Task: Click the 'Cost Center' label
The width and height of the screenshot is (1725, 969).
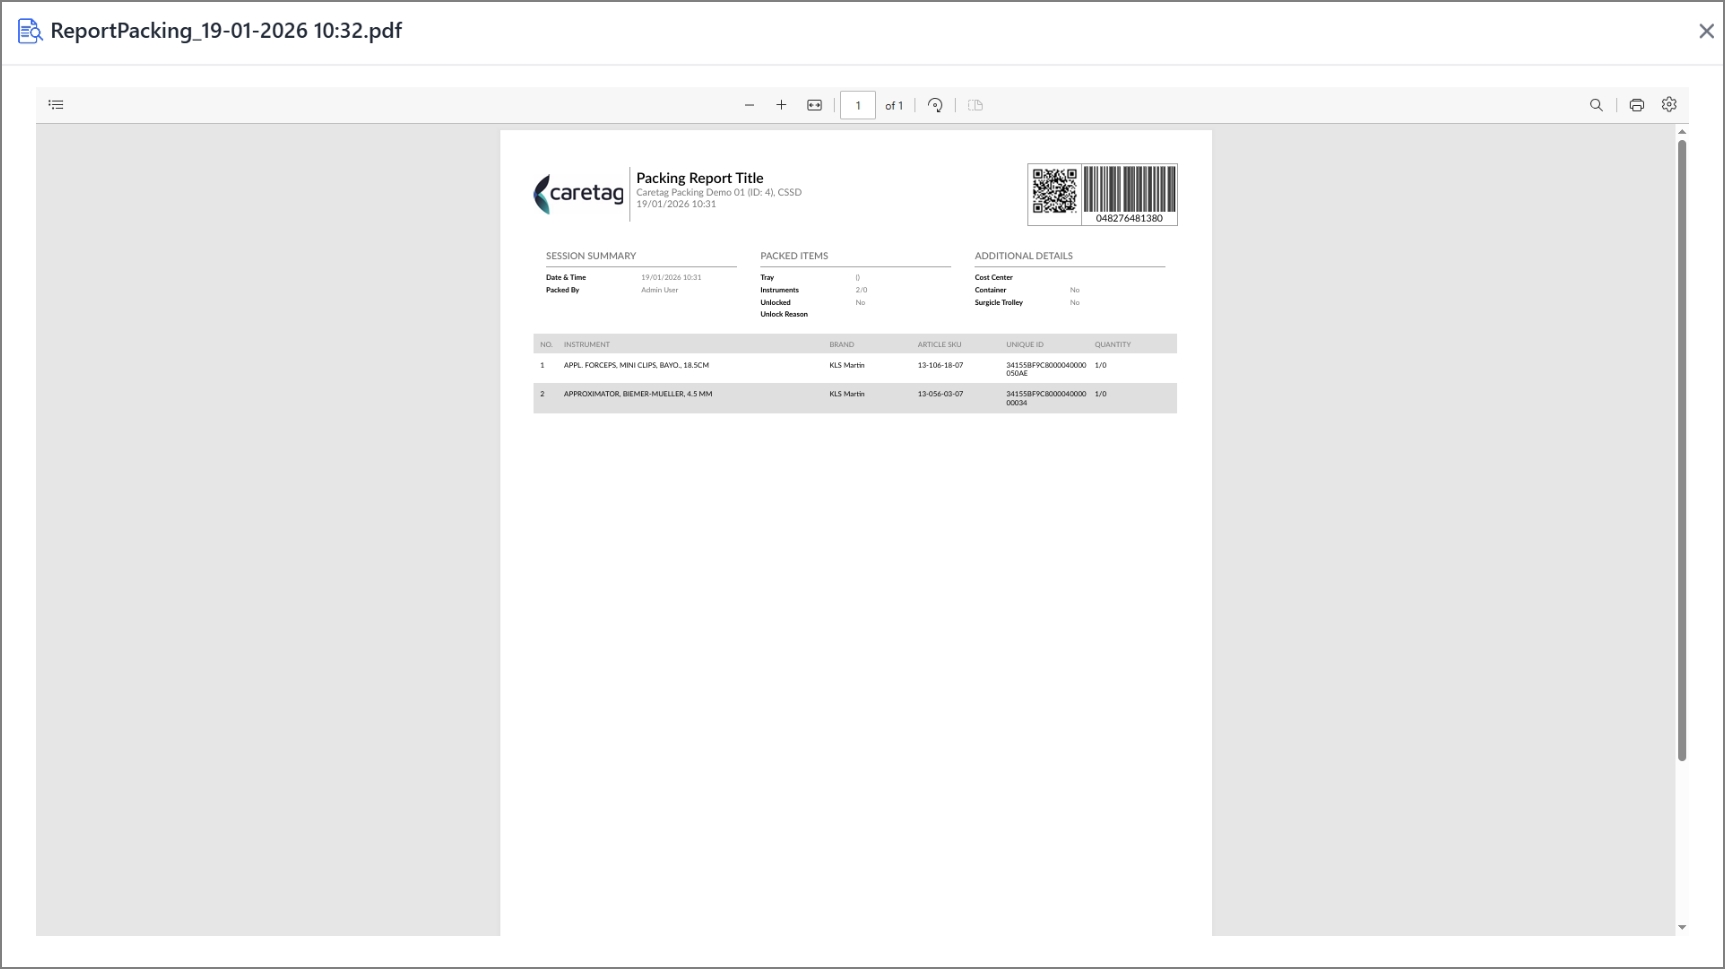Action: [993, 278]
